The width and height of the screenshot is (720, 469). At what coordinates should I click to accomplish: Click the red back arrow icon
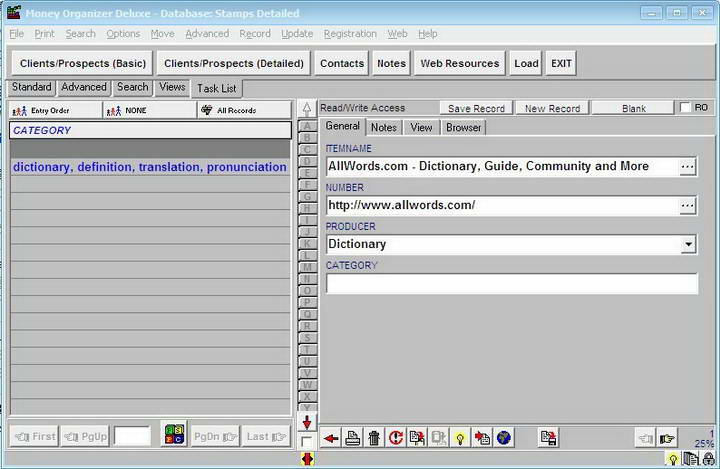(331, 438)
